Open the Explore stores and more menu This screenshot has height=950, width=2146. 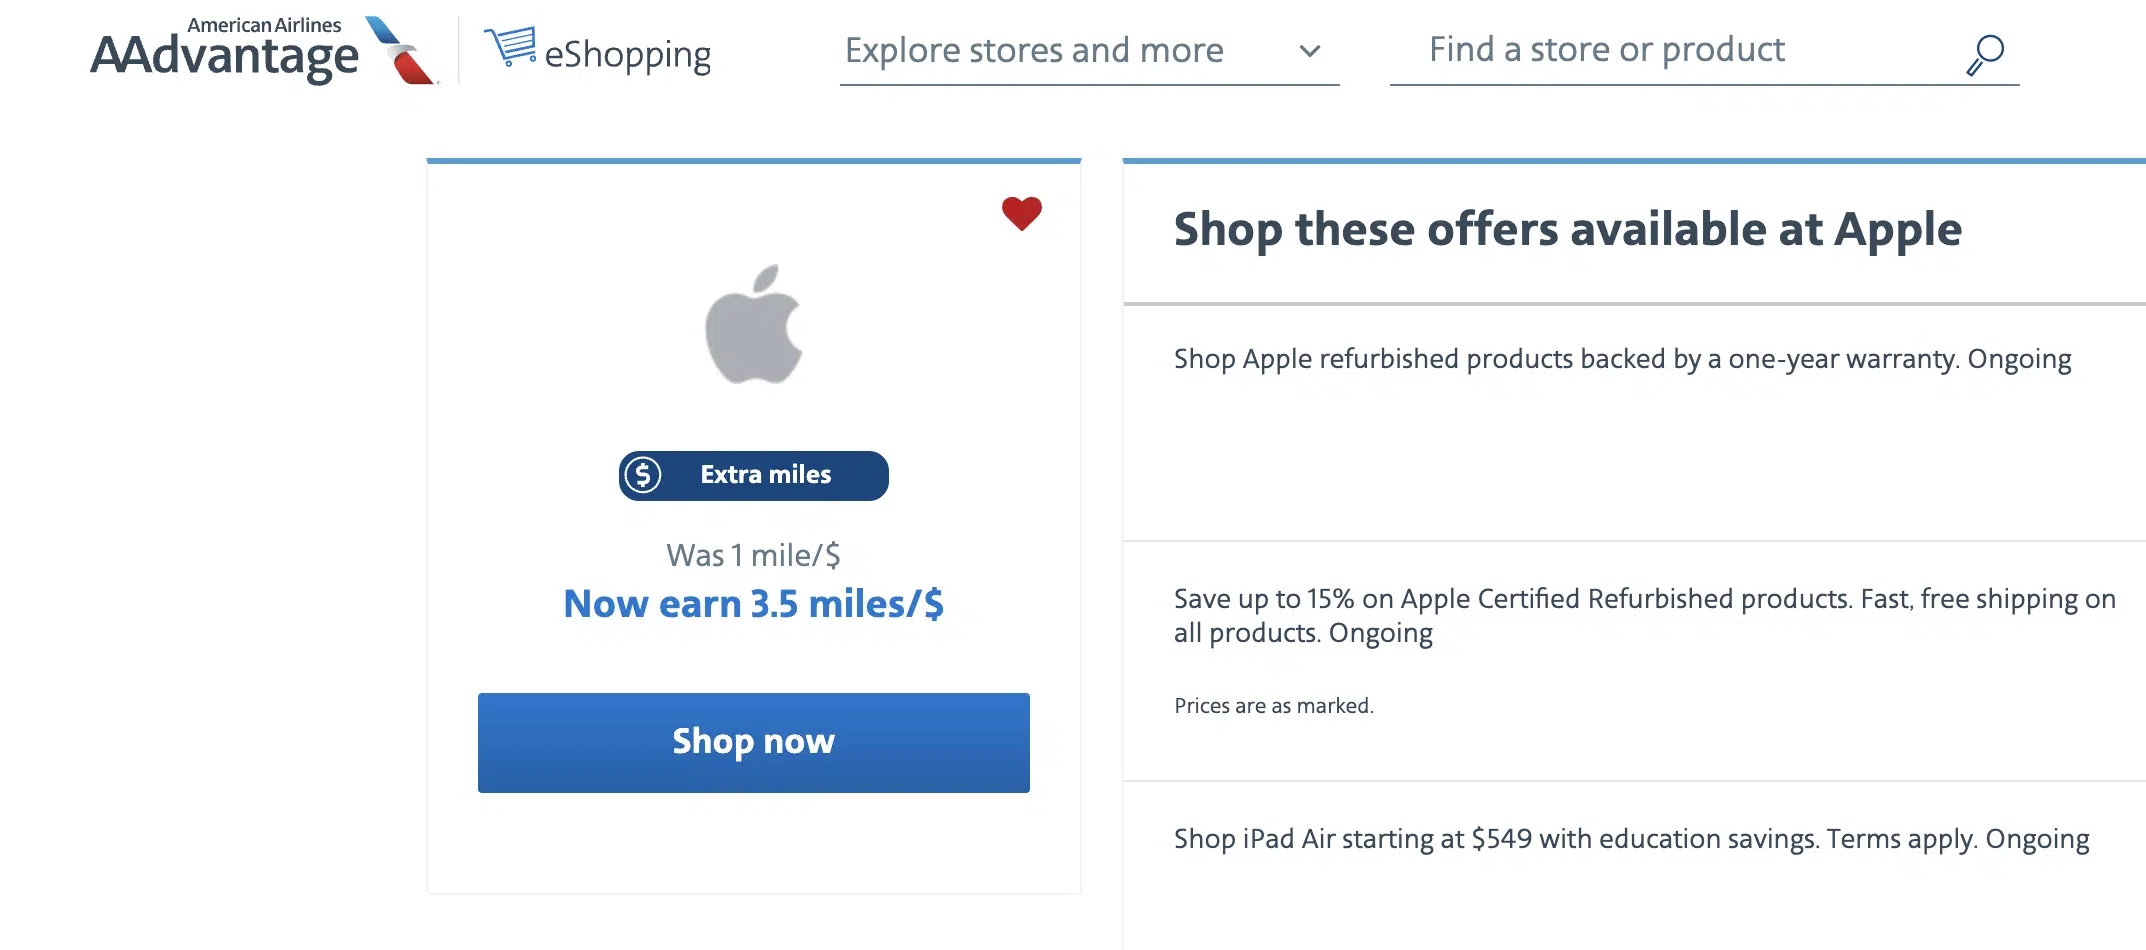[1034, 51]
